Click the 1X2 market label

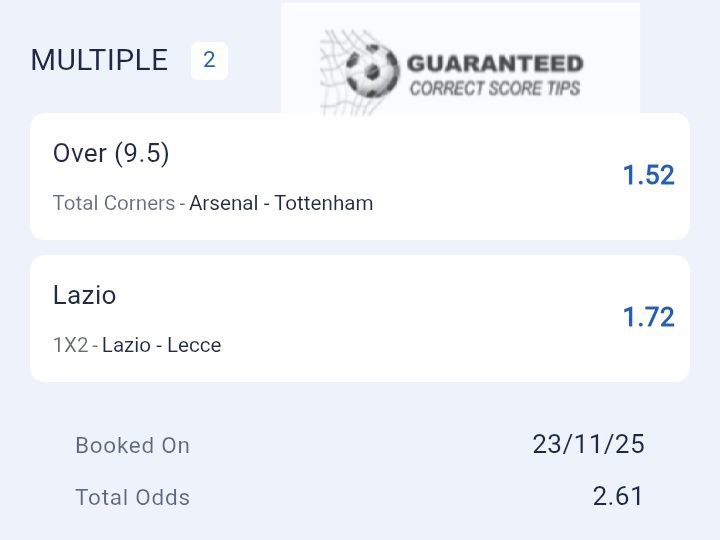pos(70,345)
